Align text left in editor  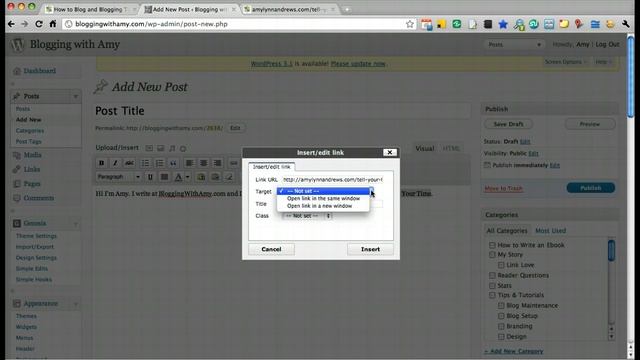pyautogui.click(x=189, y=163)
